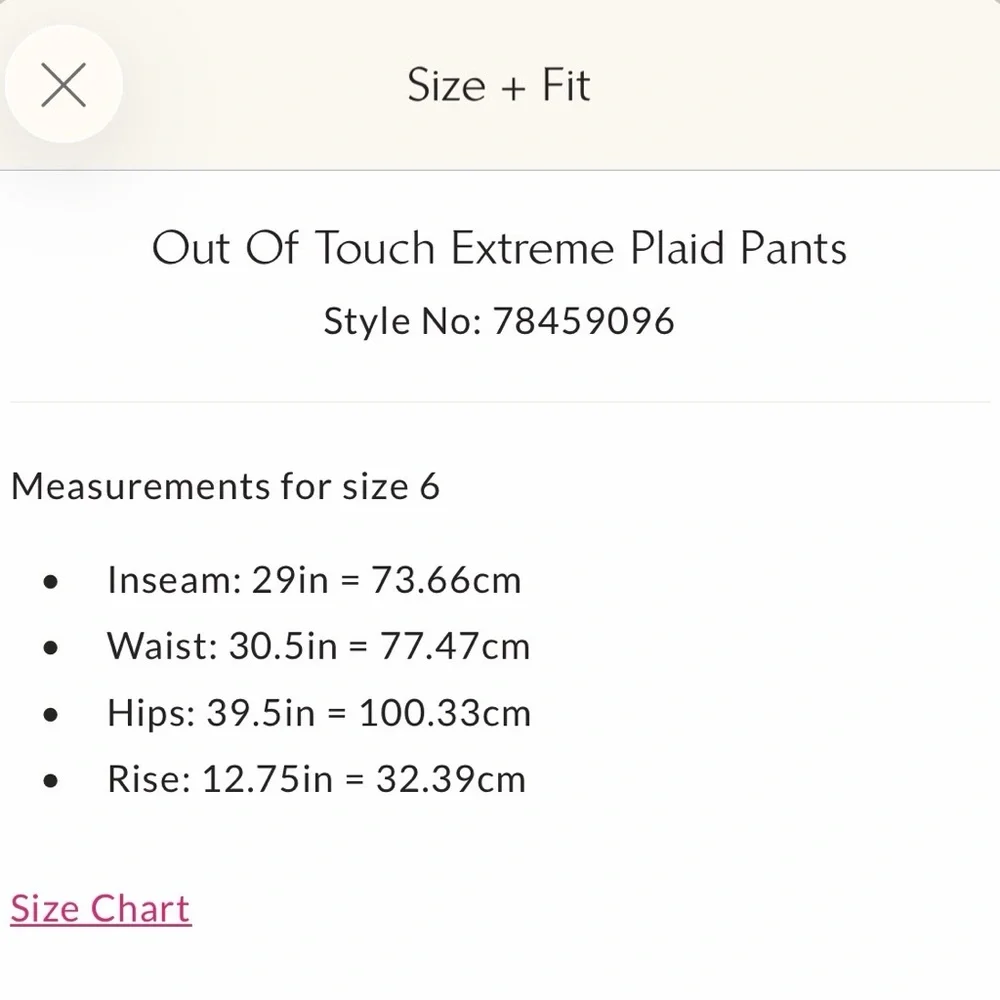
Task: Click the Measurements for size 6 heading
Action: [226, 487]
